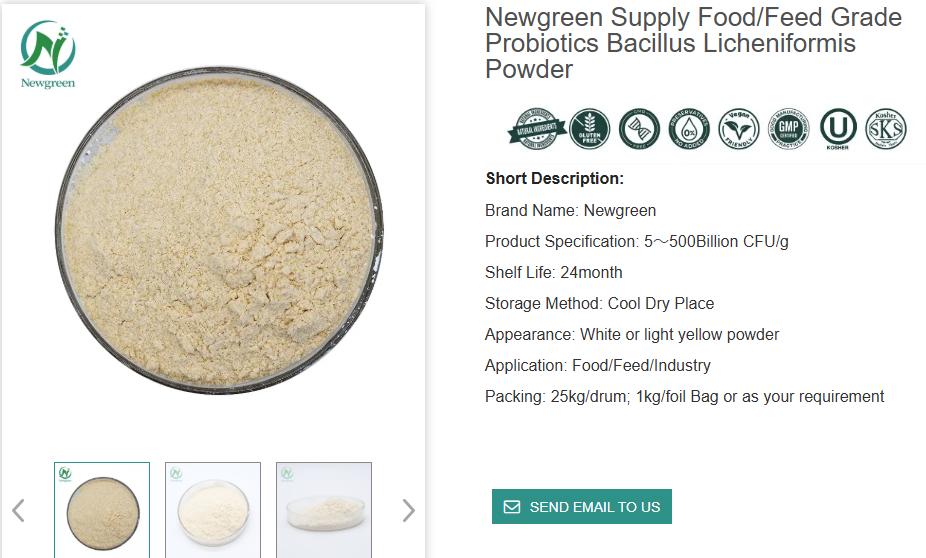Click the envelope icon in email button
This screenshot has height=558, width=926.
(512, 507)
